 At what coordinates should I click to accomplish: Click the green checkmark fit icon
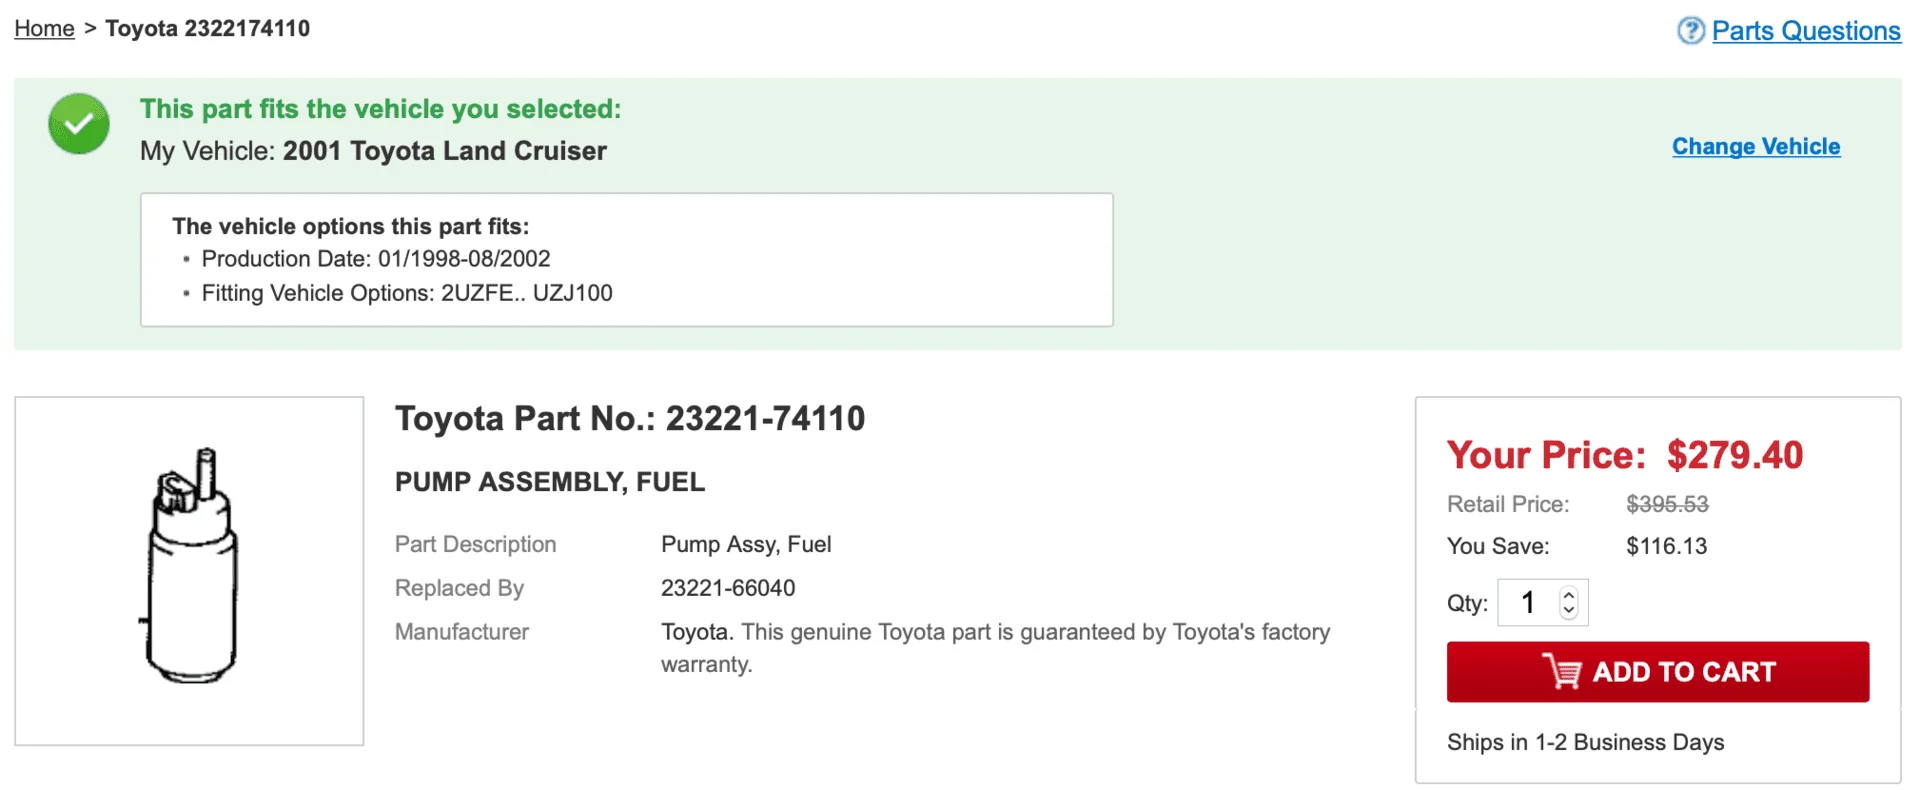(x=79, y=124)
